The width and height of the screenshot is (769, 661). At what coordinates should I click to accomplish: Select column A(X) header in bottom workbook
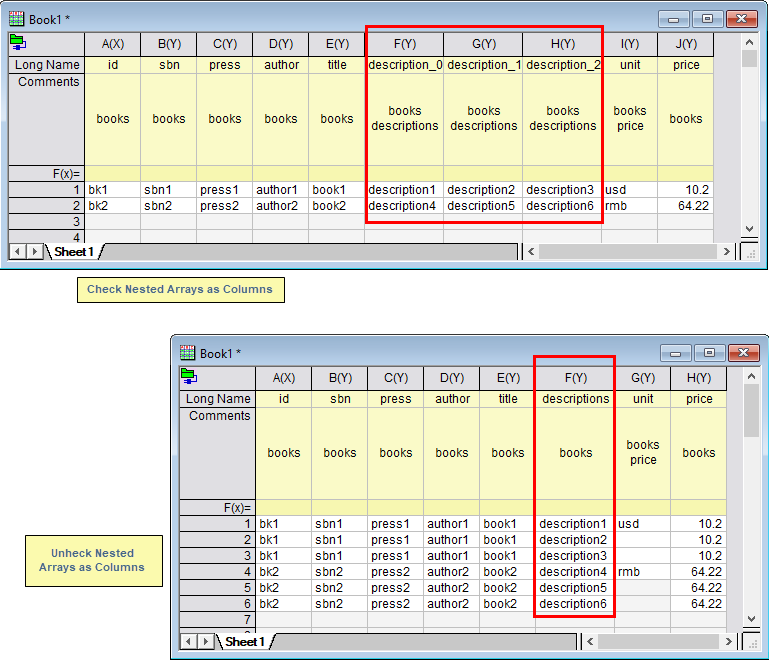pyautogui.click(x=283, y=378)
